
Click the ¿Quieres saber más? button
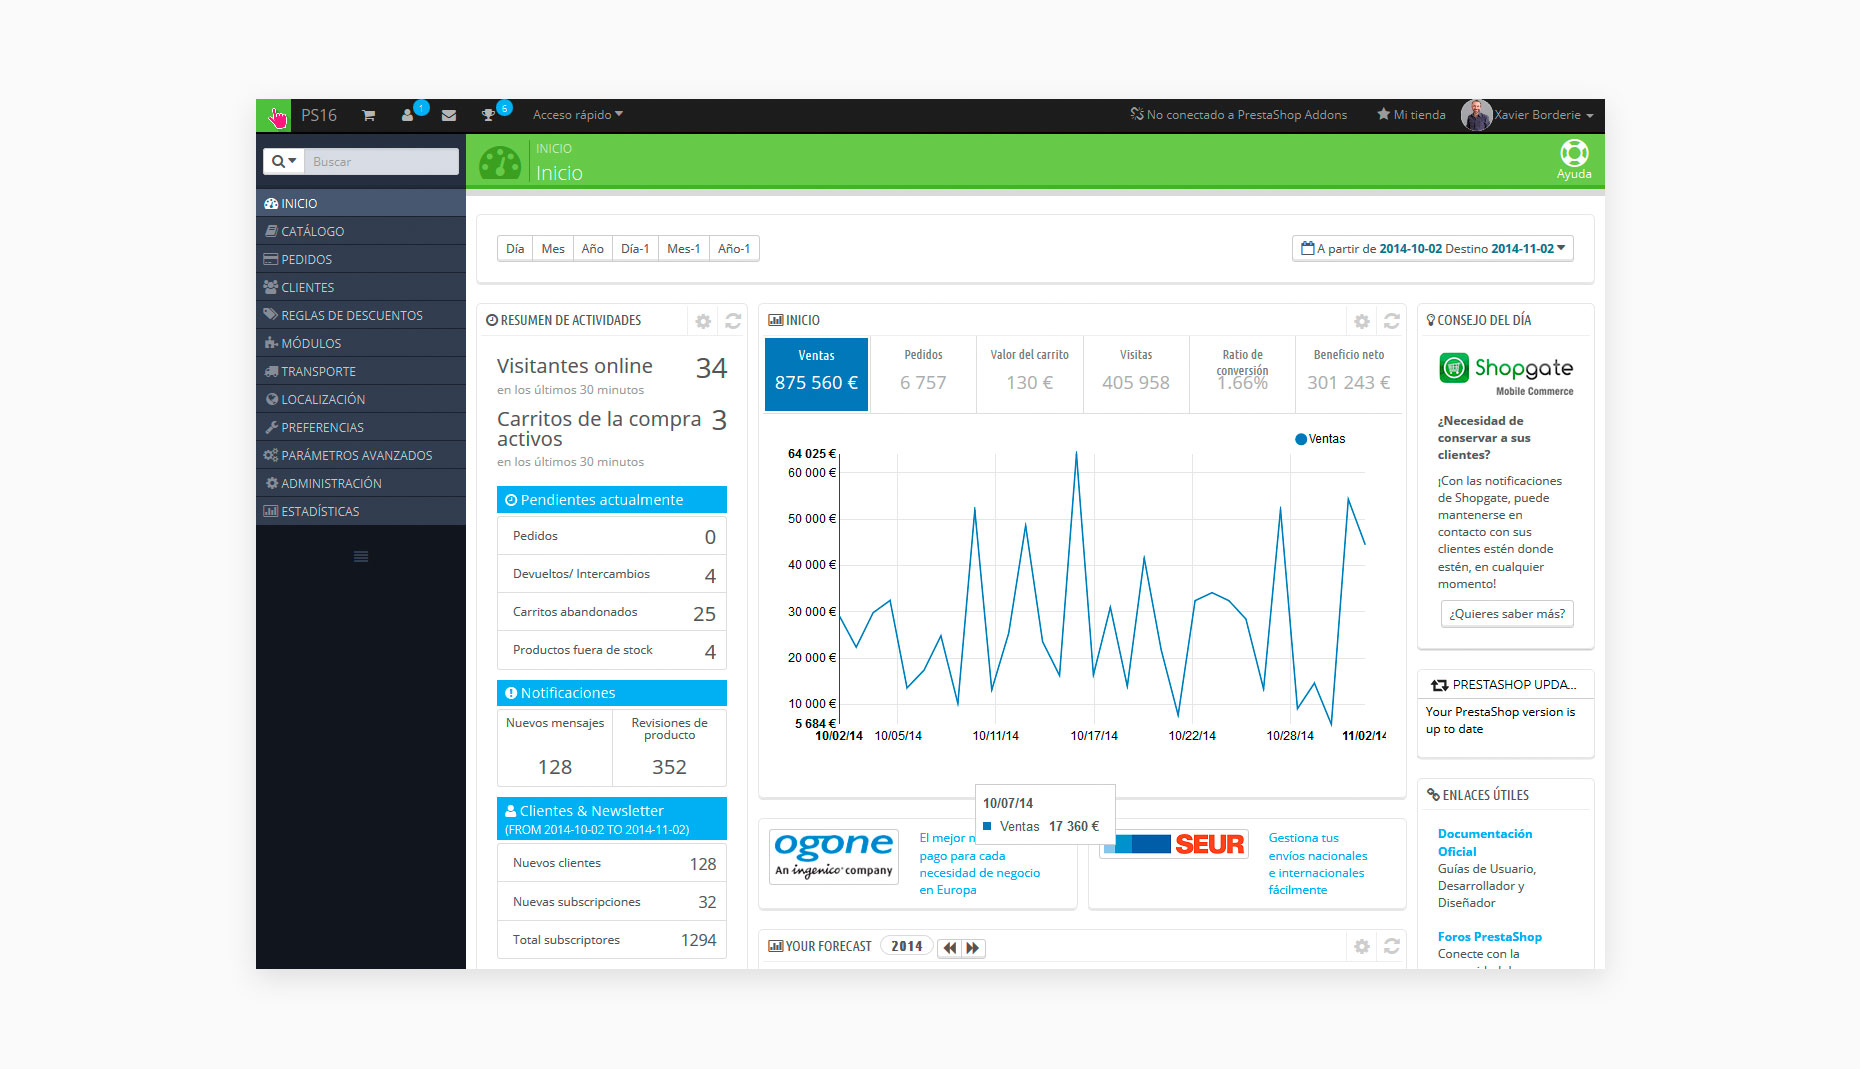pyautogui.click(x=1507, y=614)
